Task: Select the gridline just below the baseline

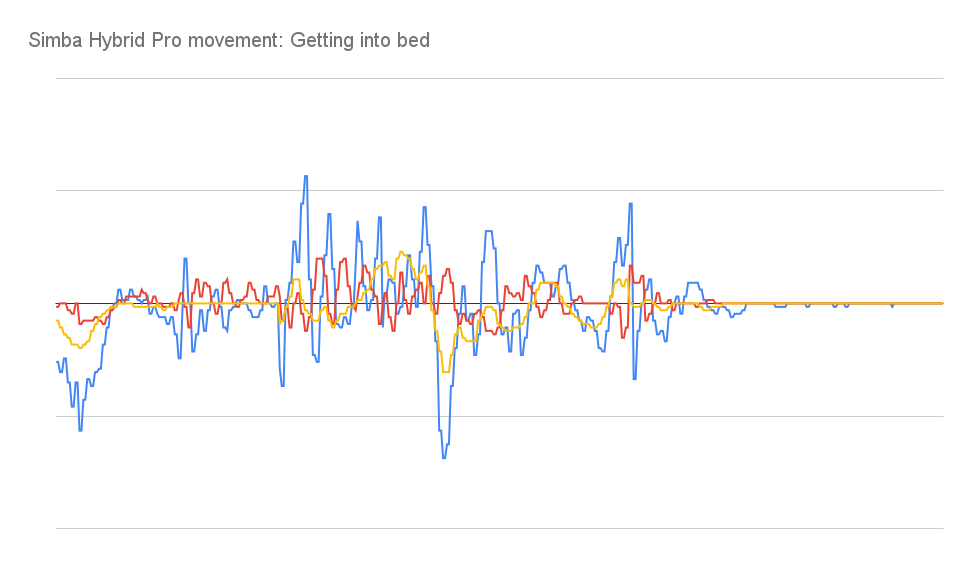Action: (499, 416)
